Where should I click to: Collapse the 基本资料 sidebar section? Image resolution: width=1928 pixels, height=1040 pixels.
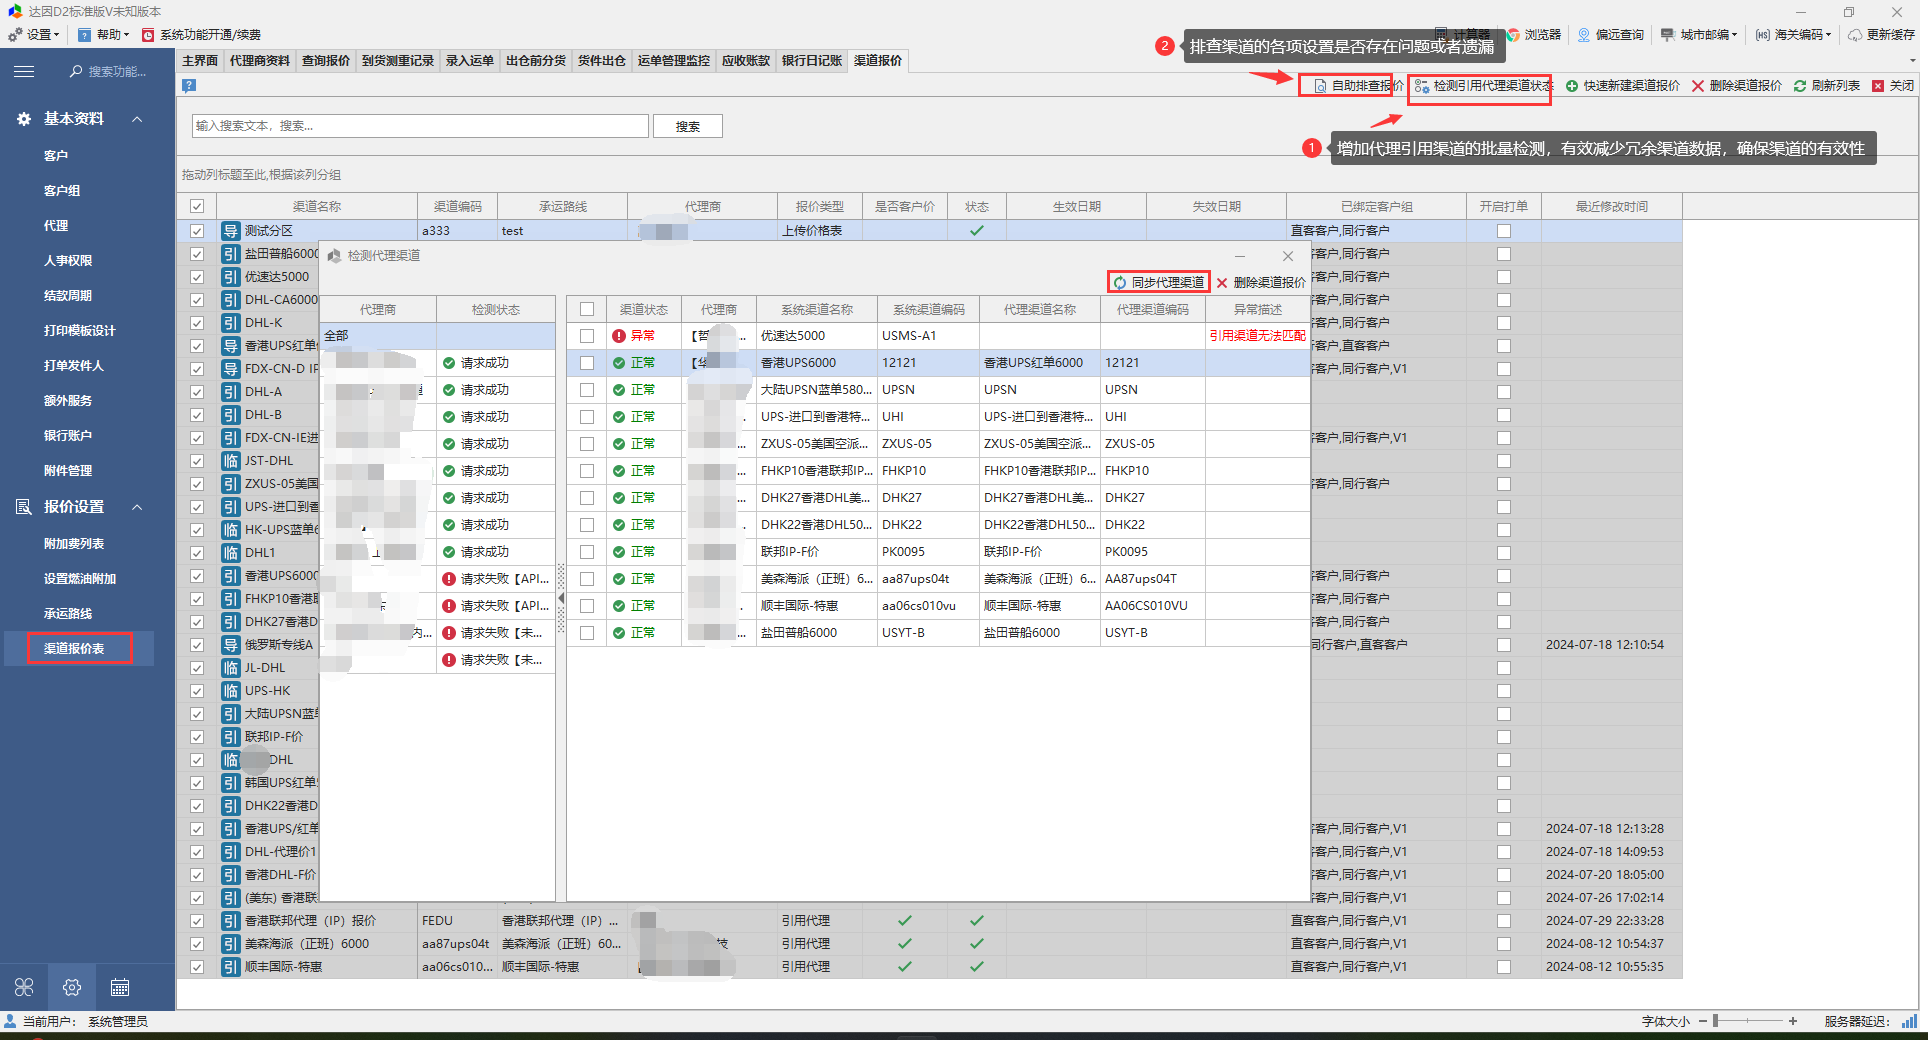137,119
